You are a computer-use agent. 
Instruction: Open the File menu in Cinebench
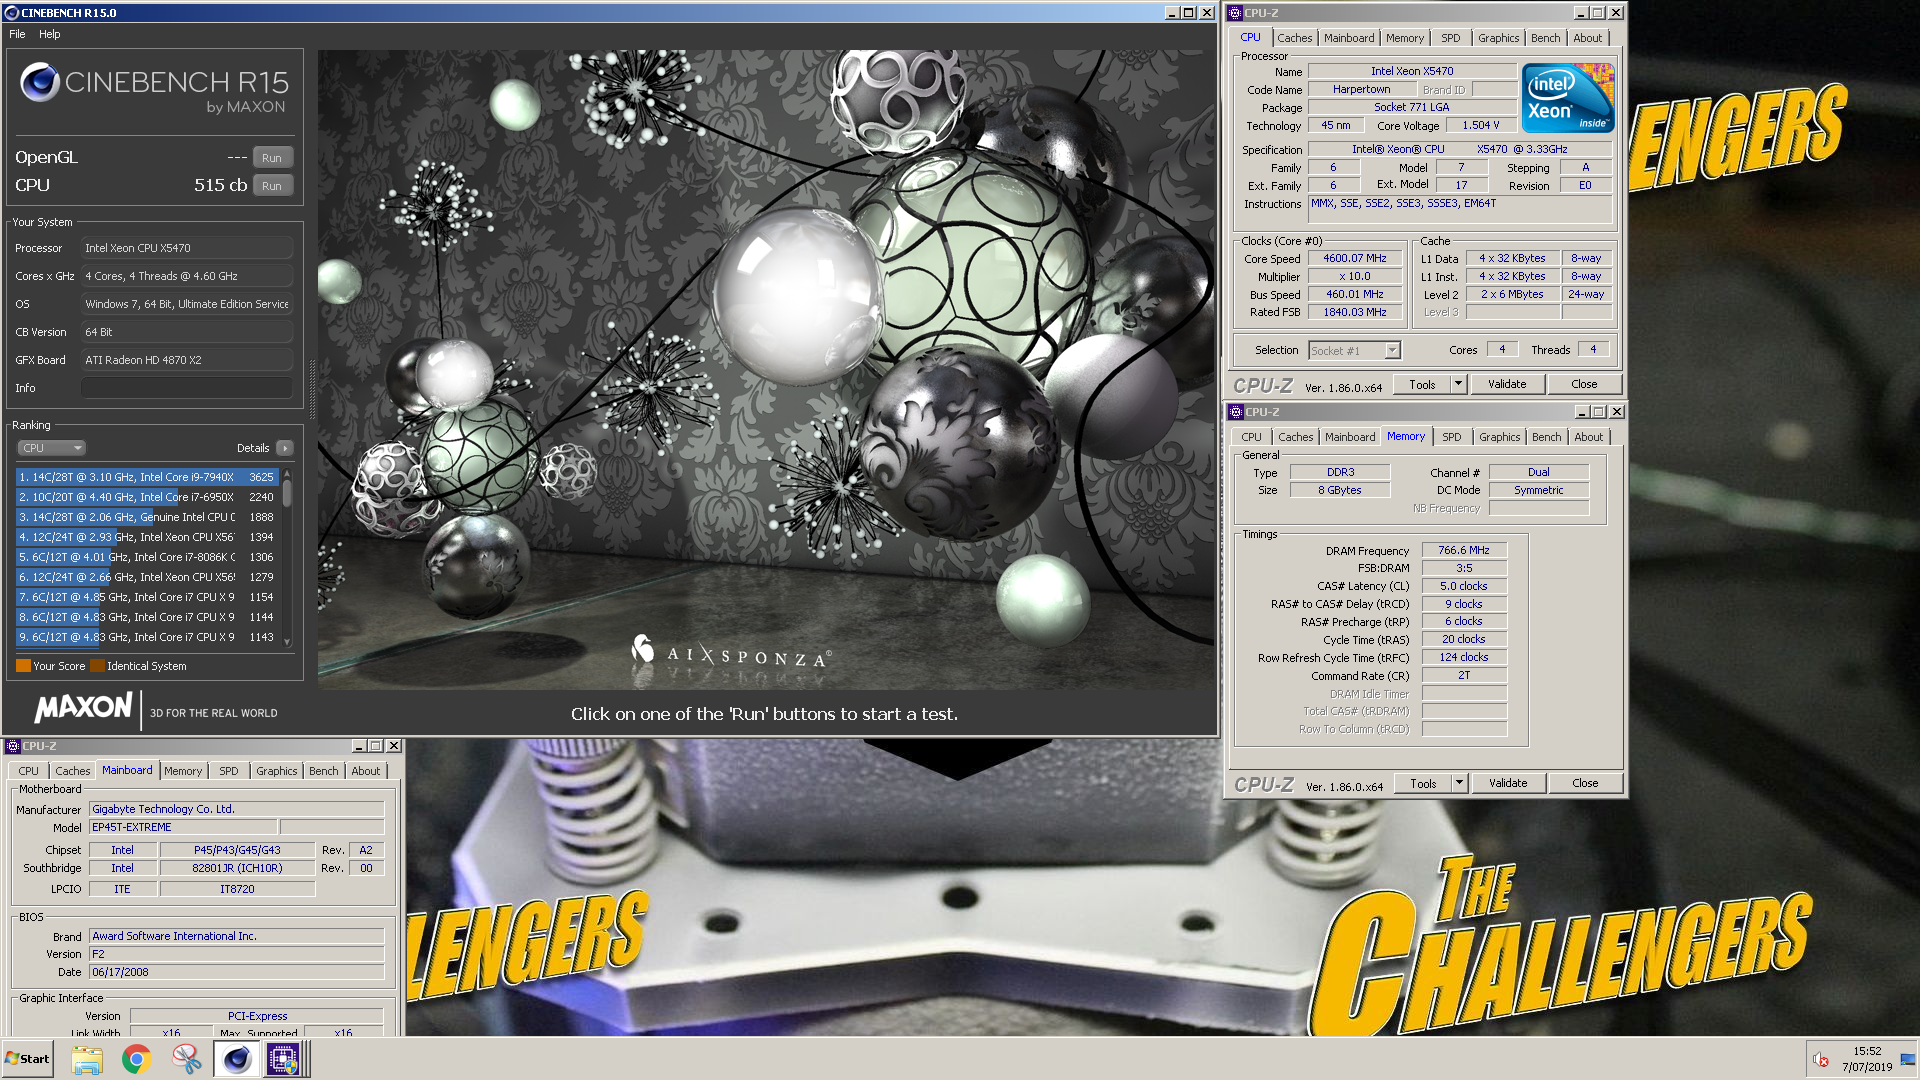[17, 34]
